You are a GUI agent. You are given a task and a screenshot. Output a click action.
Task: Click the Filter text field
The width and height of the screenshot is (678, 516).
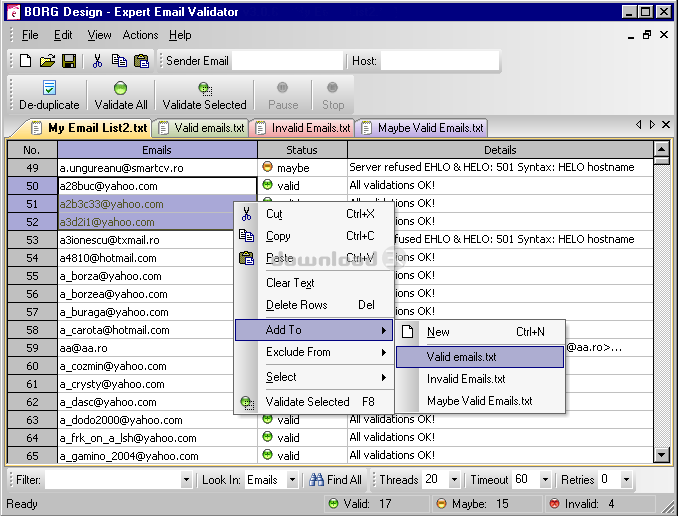click(x=113, y=480)
